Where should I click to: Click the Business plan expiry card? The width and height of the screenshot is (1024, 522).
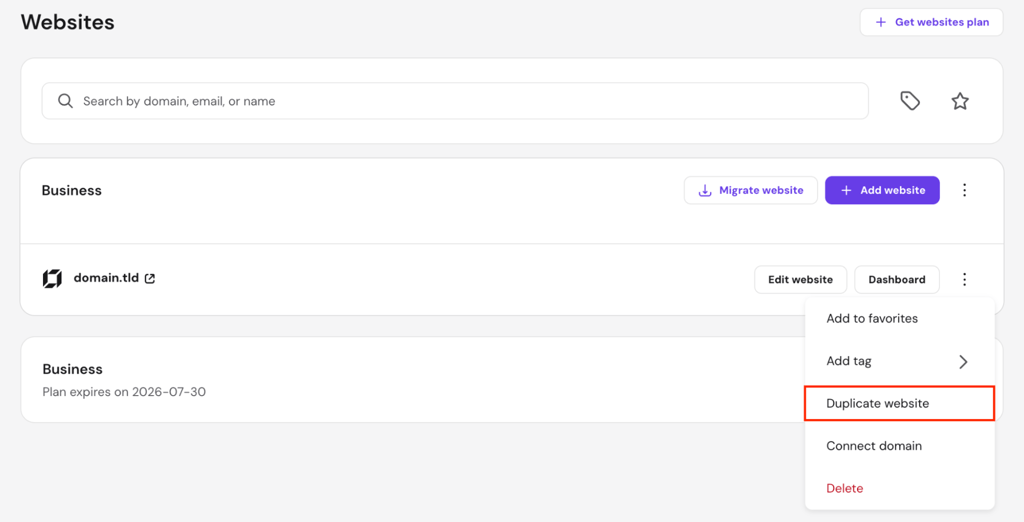pos(413,380)
